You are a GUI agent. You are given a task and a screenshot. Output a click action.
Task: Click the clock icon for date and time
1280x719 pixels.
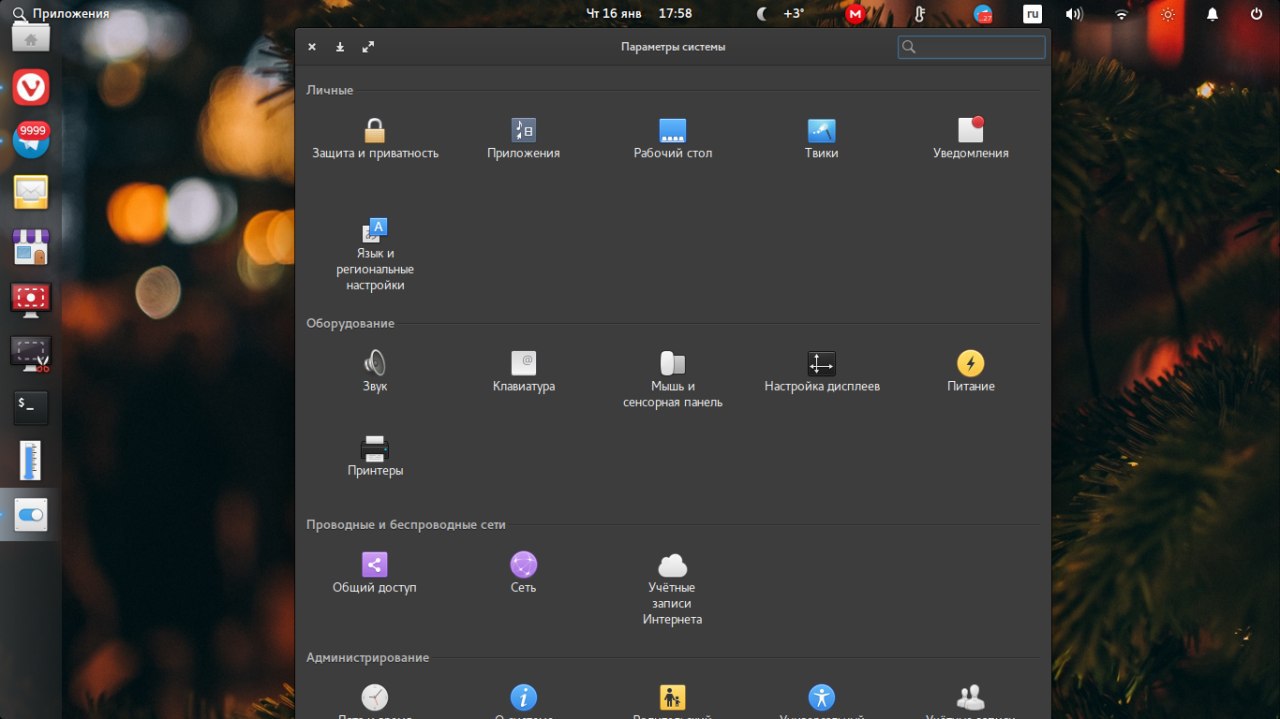(x=375, y=697)
